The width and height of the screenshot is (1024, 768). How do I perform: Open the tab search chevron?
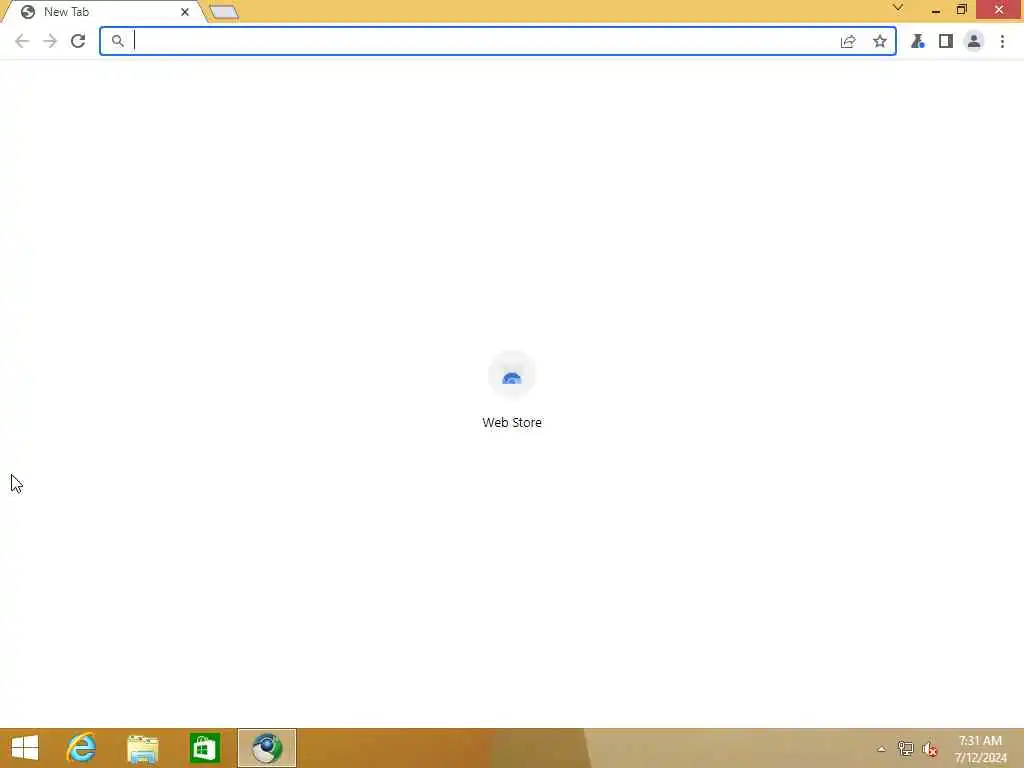click(x=898, y=7)
